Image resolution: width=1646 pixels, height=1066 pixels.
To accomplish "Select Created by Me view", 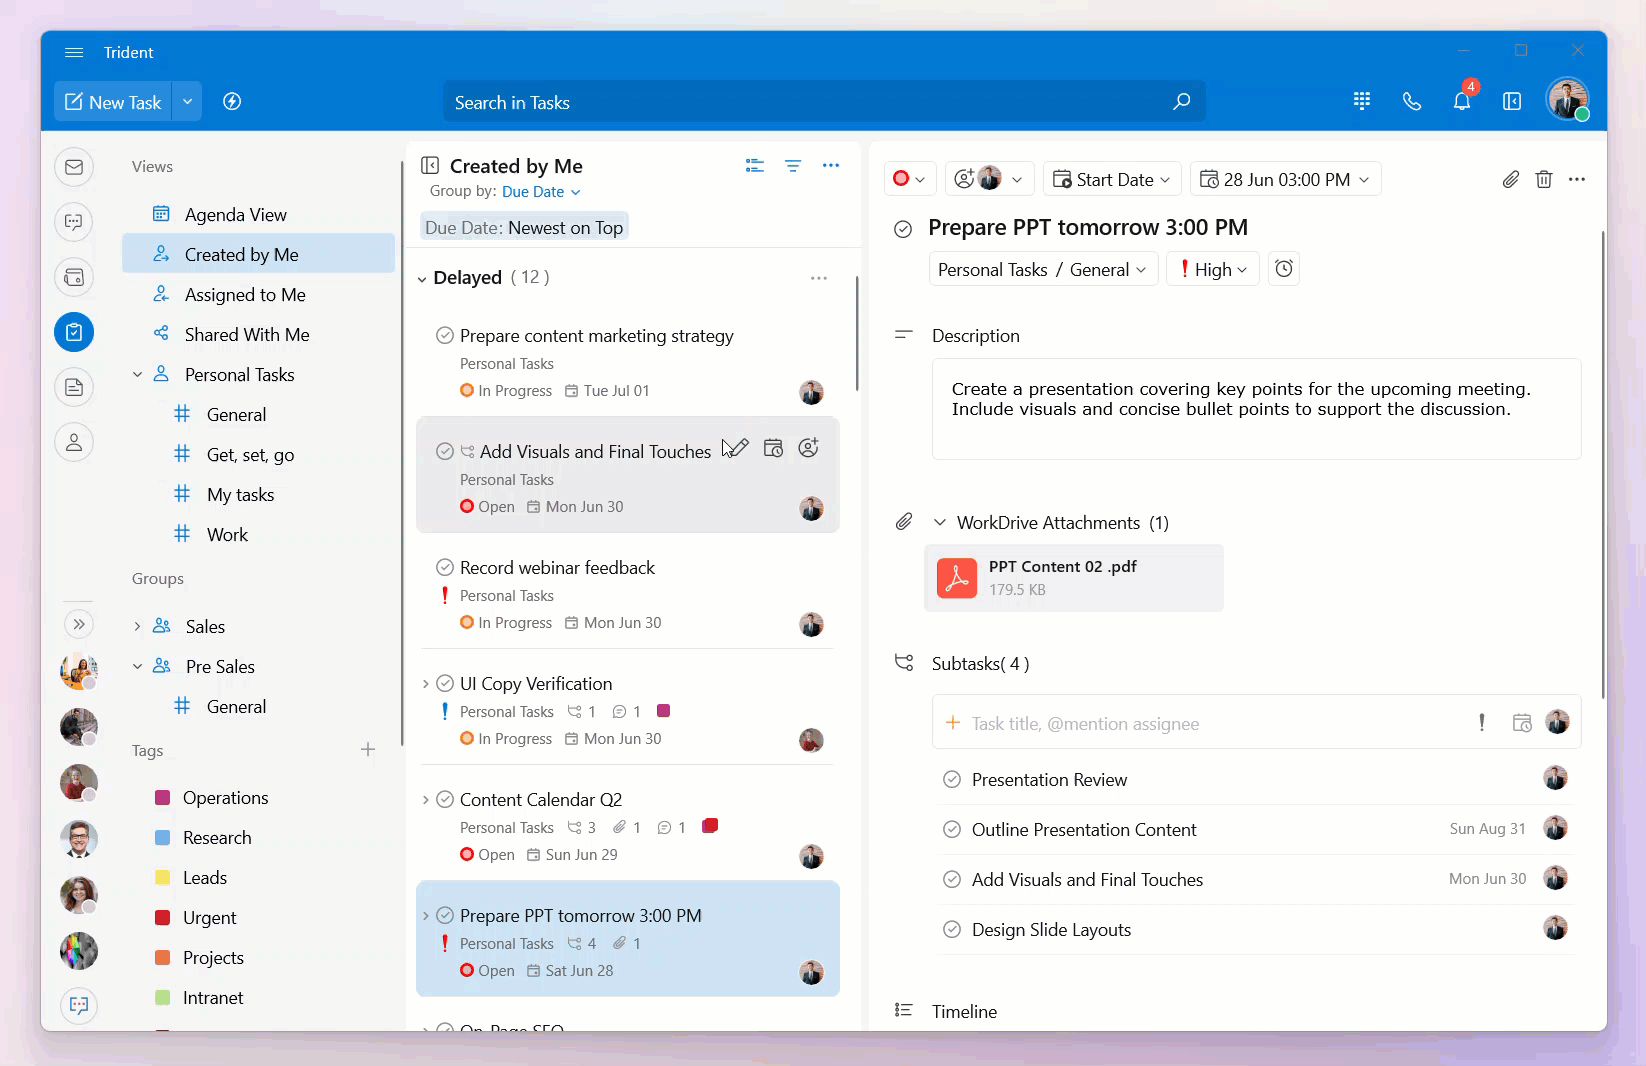I will (x=258, y=254).
